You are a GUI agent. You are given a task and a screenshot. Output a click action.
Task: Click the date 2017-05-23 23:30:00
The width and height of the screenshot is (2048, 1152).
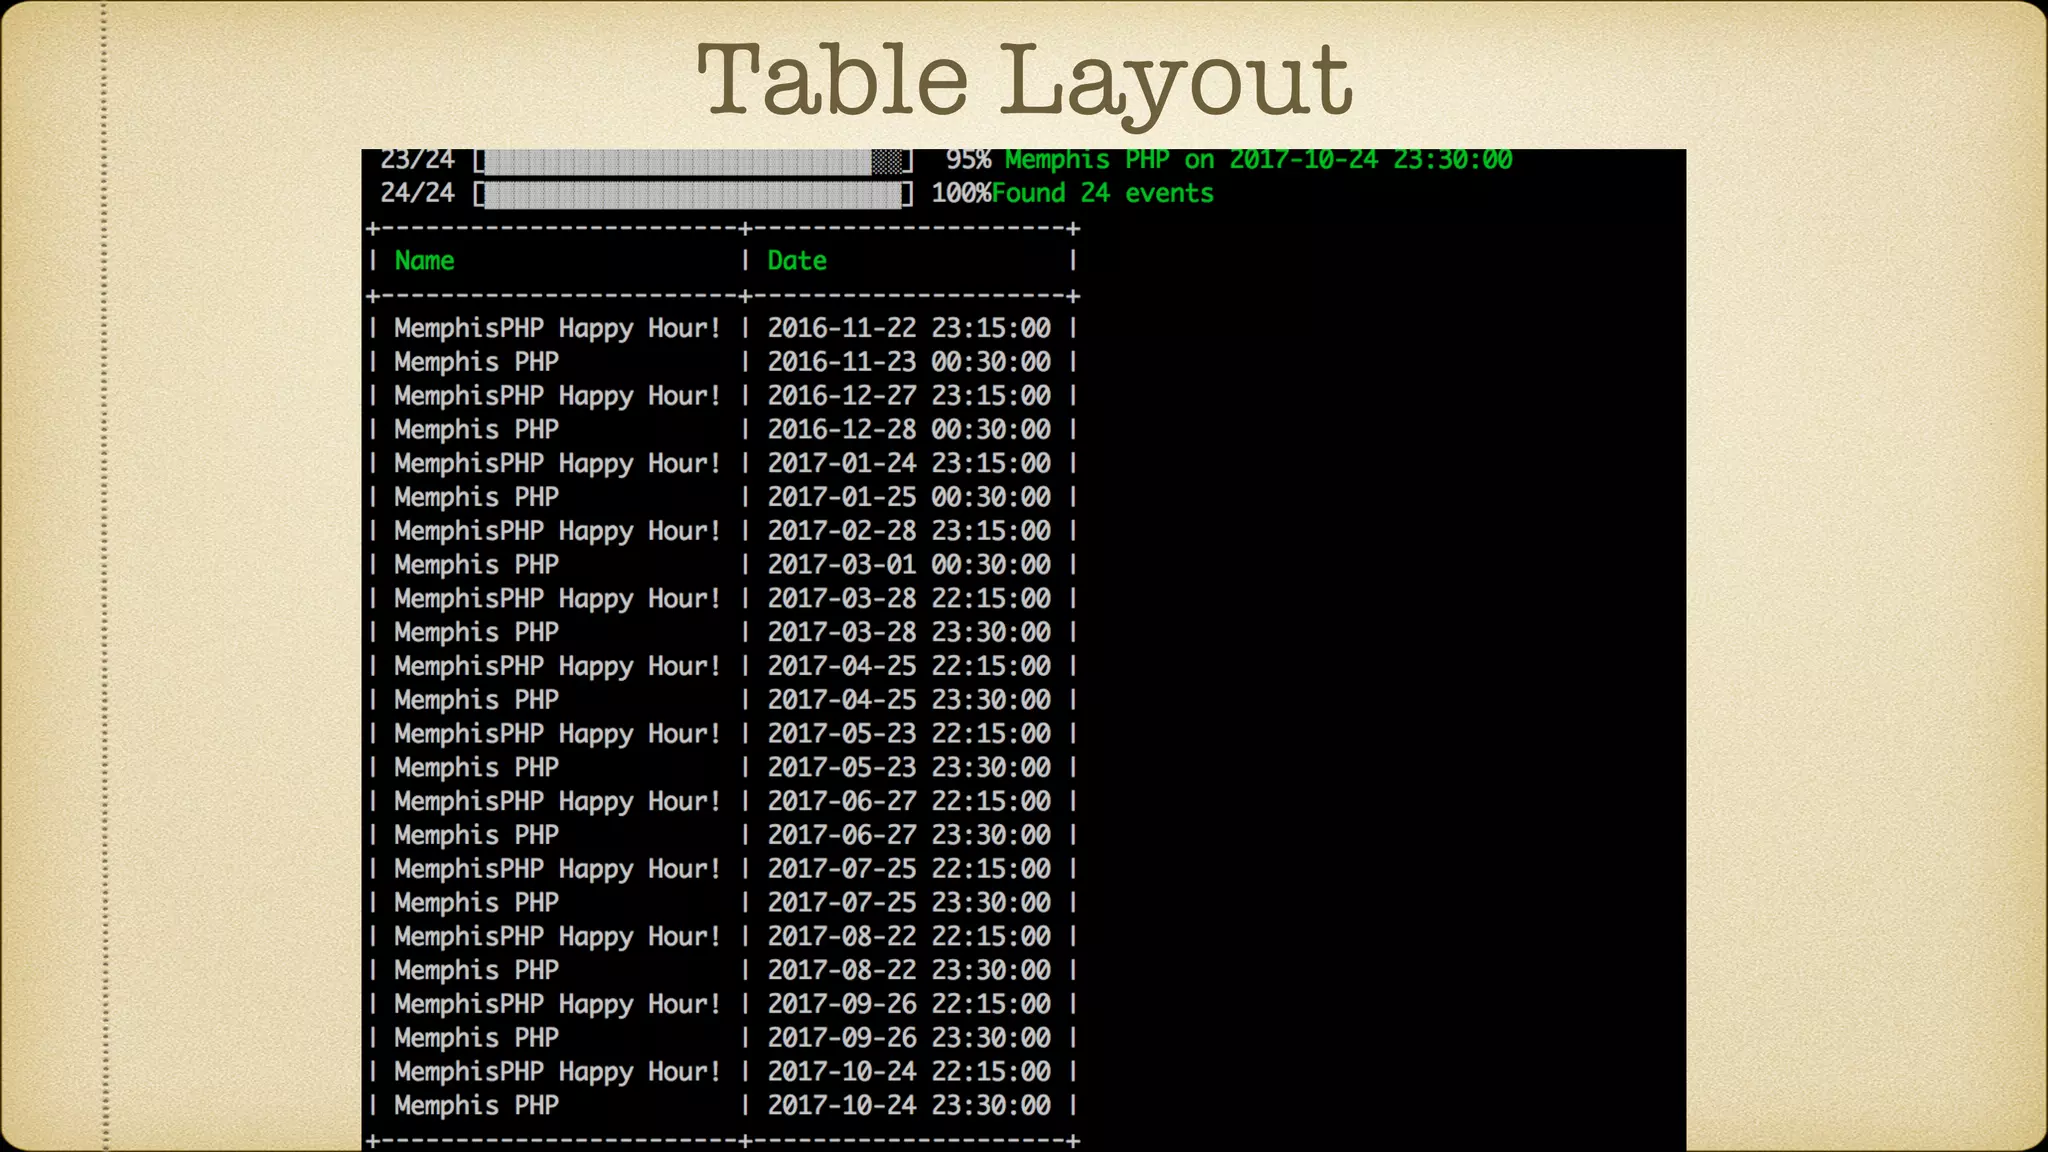[909, 768]
